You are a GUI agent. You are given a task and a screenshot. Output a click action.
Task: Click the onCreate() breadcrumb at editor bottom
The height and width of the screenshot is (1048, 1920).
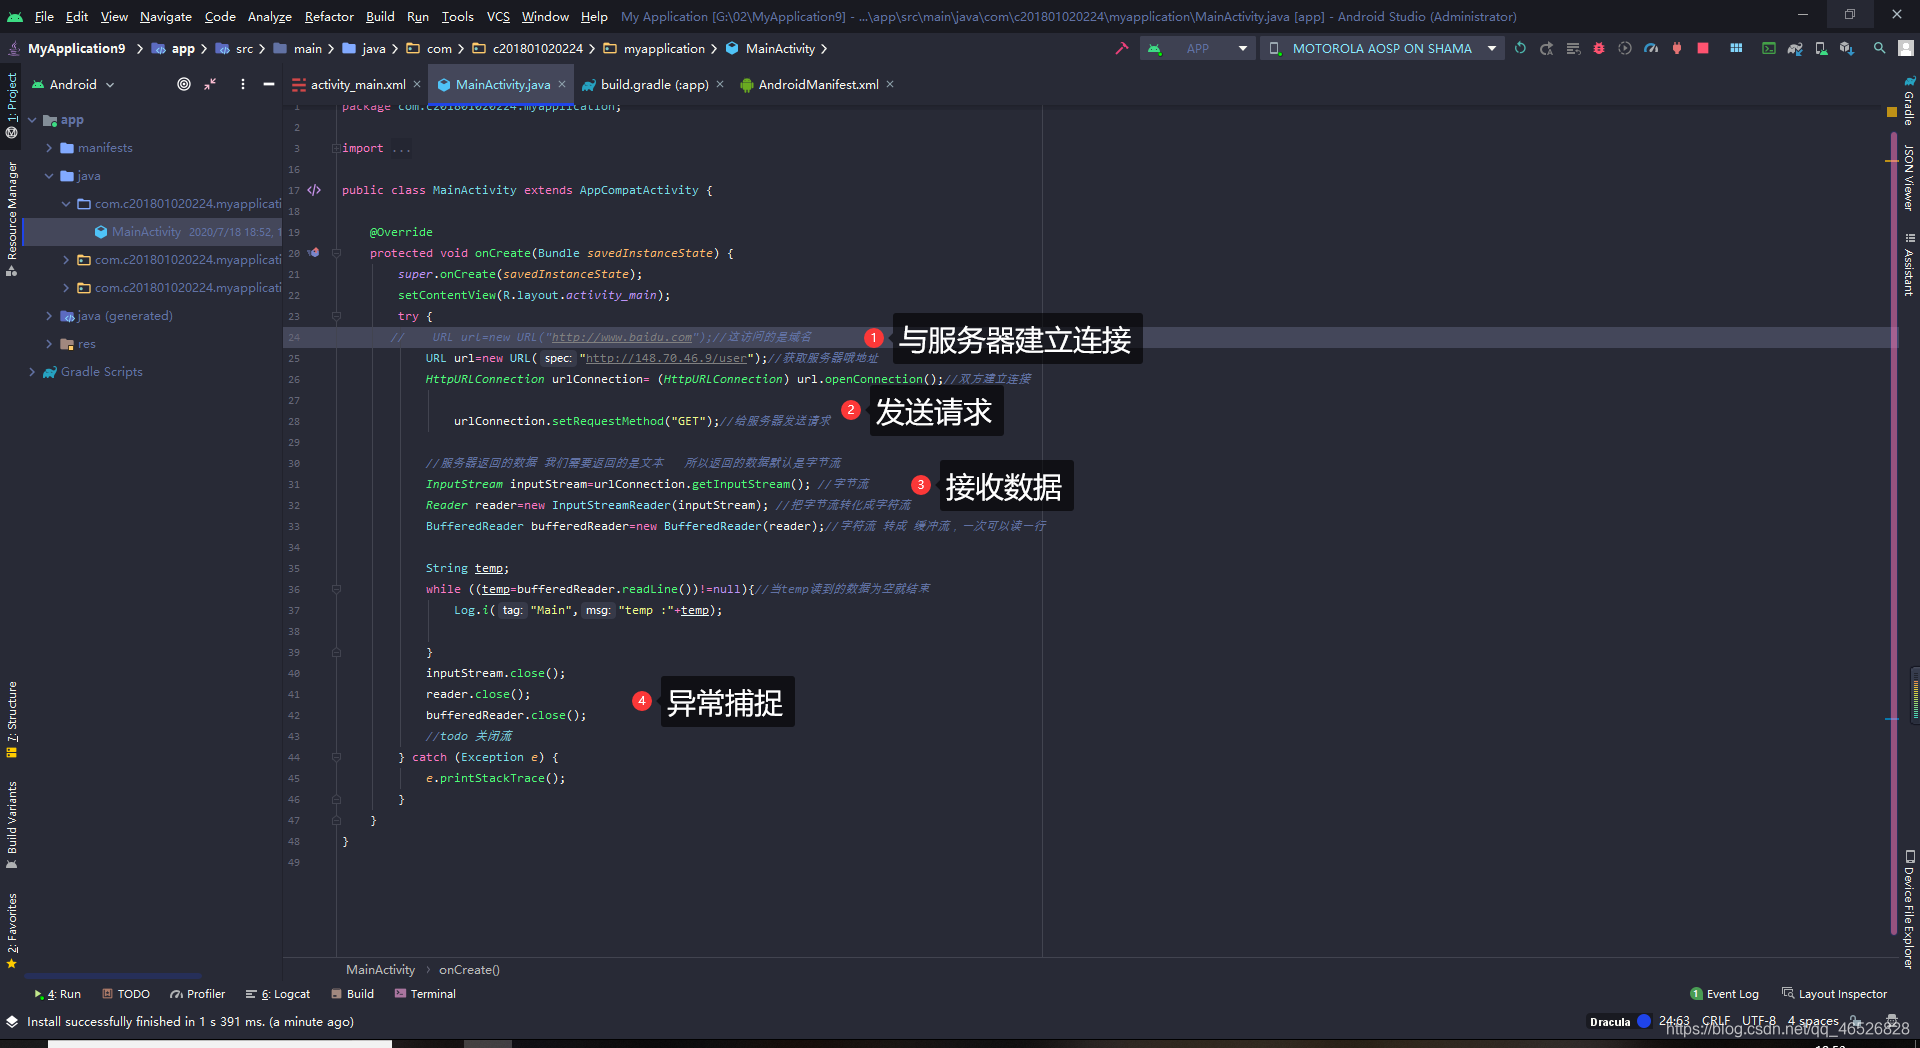[x=469, y=970]
